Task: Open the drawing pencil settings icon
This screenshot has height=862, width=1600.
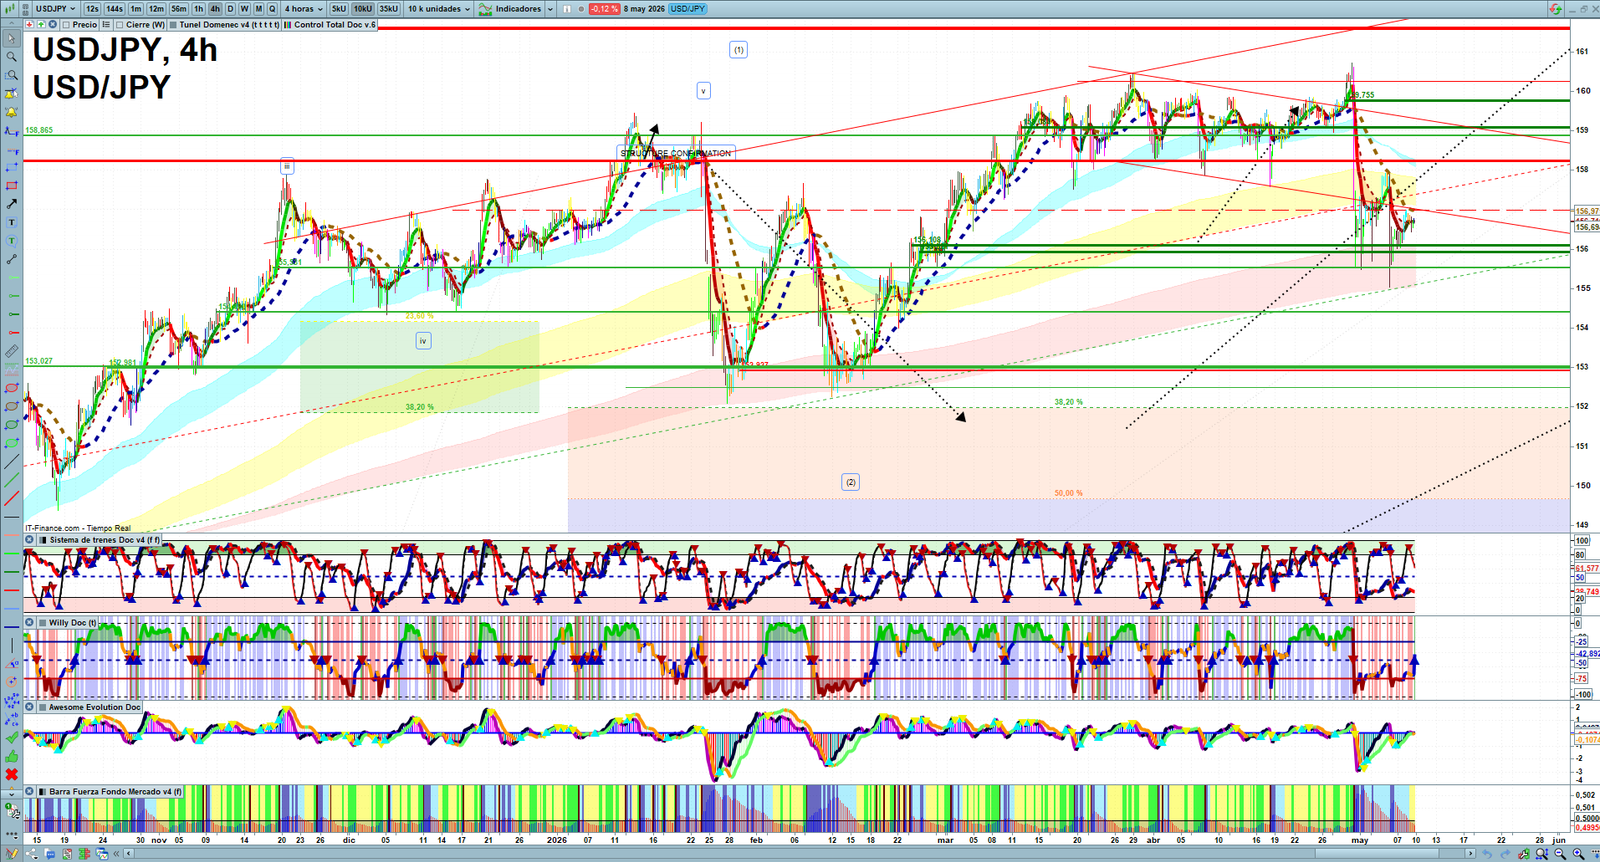Action: [11, 853]
